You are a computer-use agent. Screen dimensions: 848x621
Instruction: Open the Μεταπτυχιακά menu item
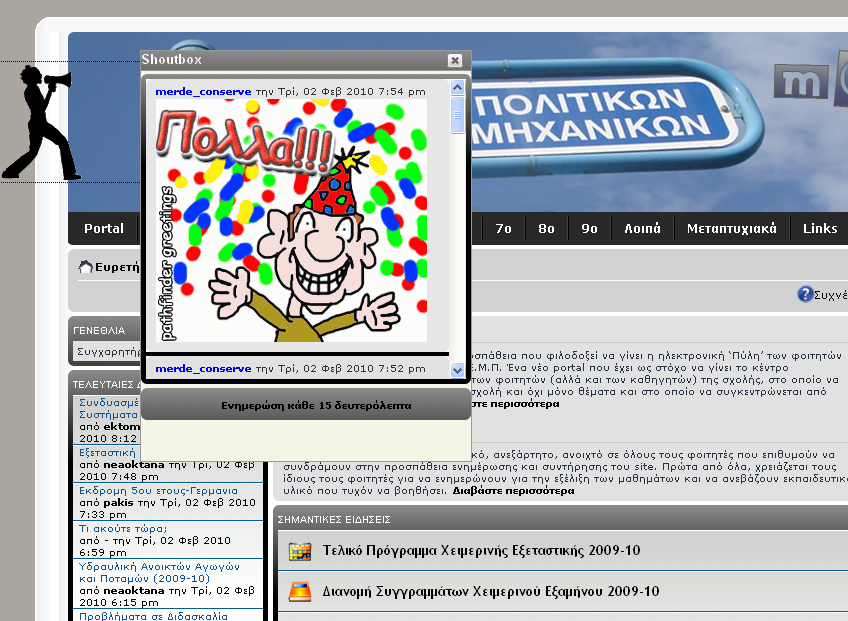731,229
